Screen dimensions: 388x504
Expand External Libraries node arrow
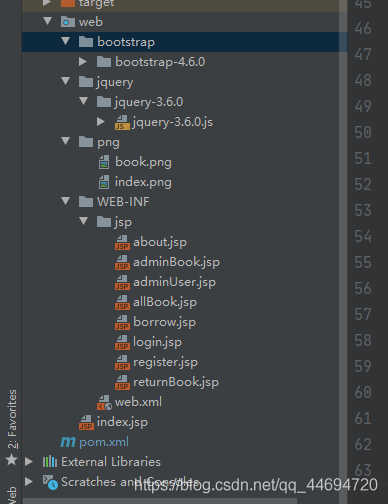pyautogui.click(x=29, y=461)
